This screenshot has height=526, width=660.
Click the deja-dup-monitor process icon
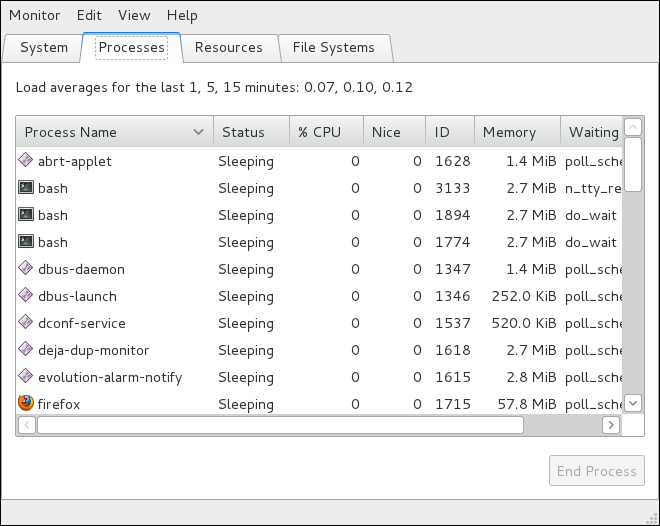tap(26, 349)
